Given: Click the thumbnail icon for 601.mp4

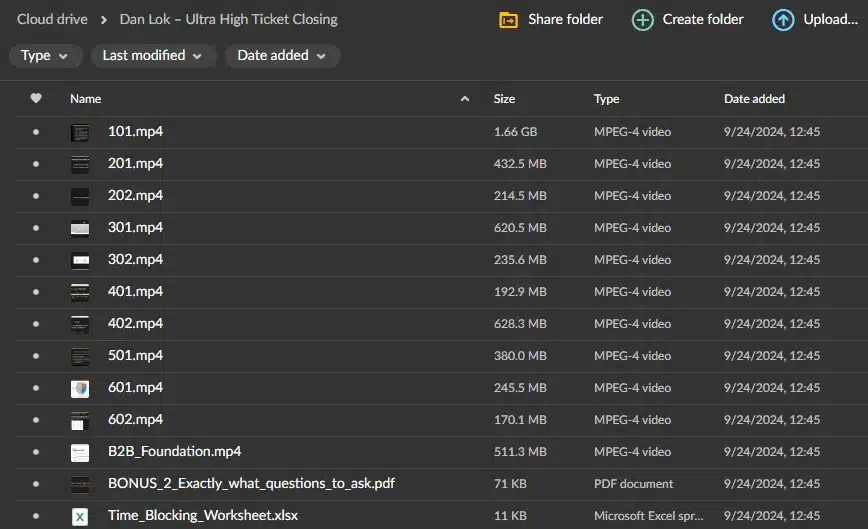Looking at the screenshot, I should (x=80, y=388).
